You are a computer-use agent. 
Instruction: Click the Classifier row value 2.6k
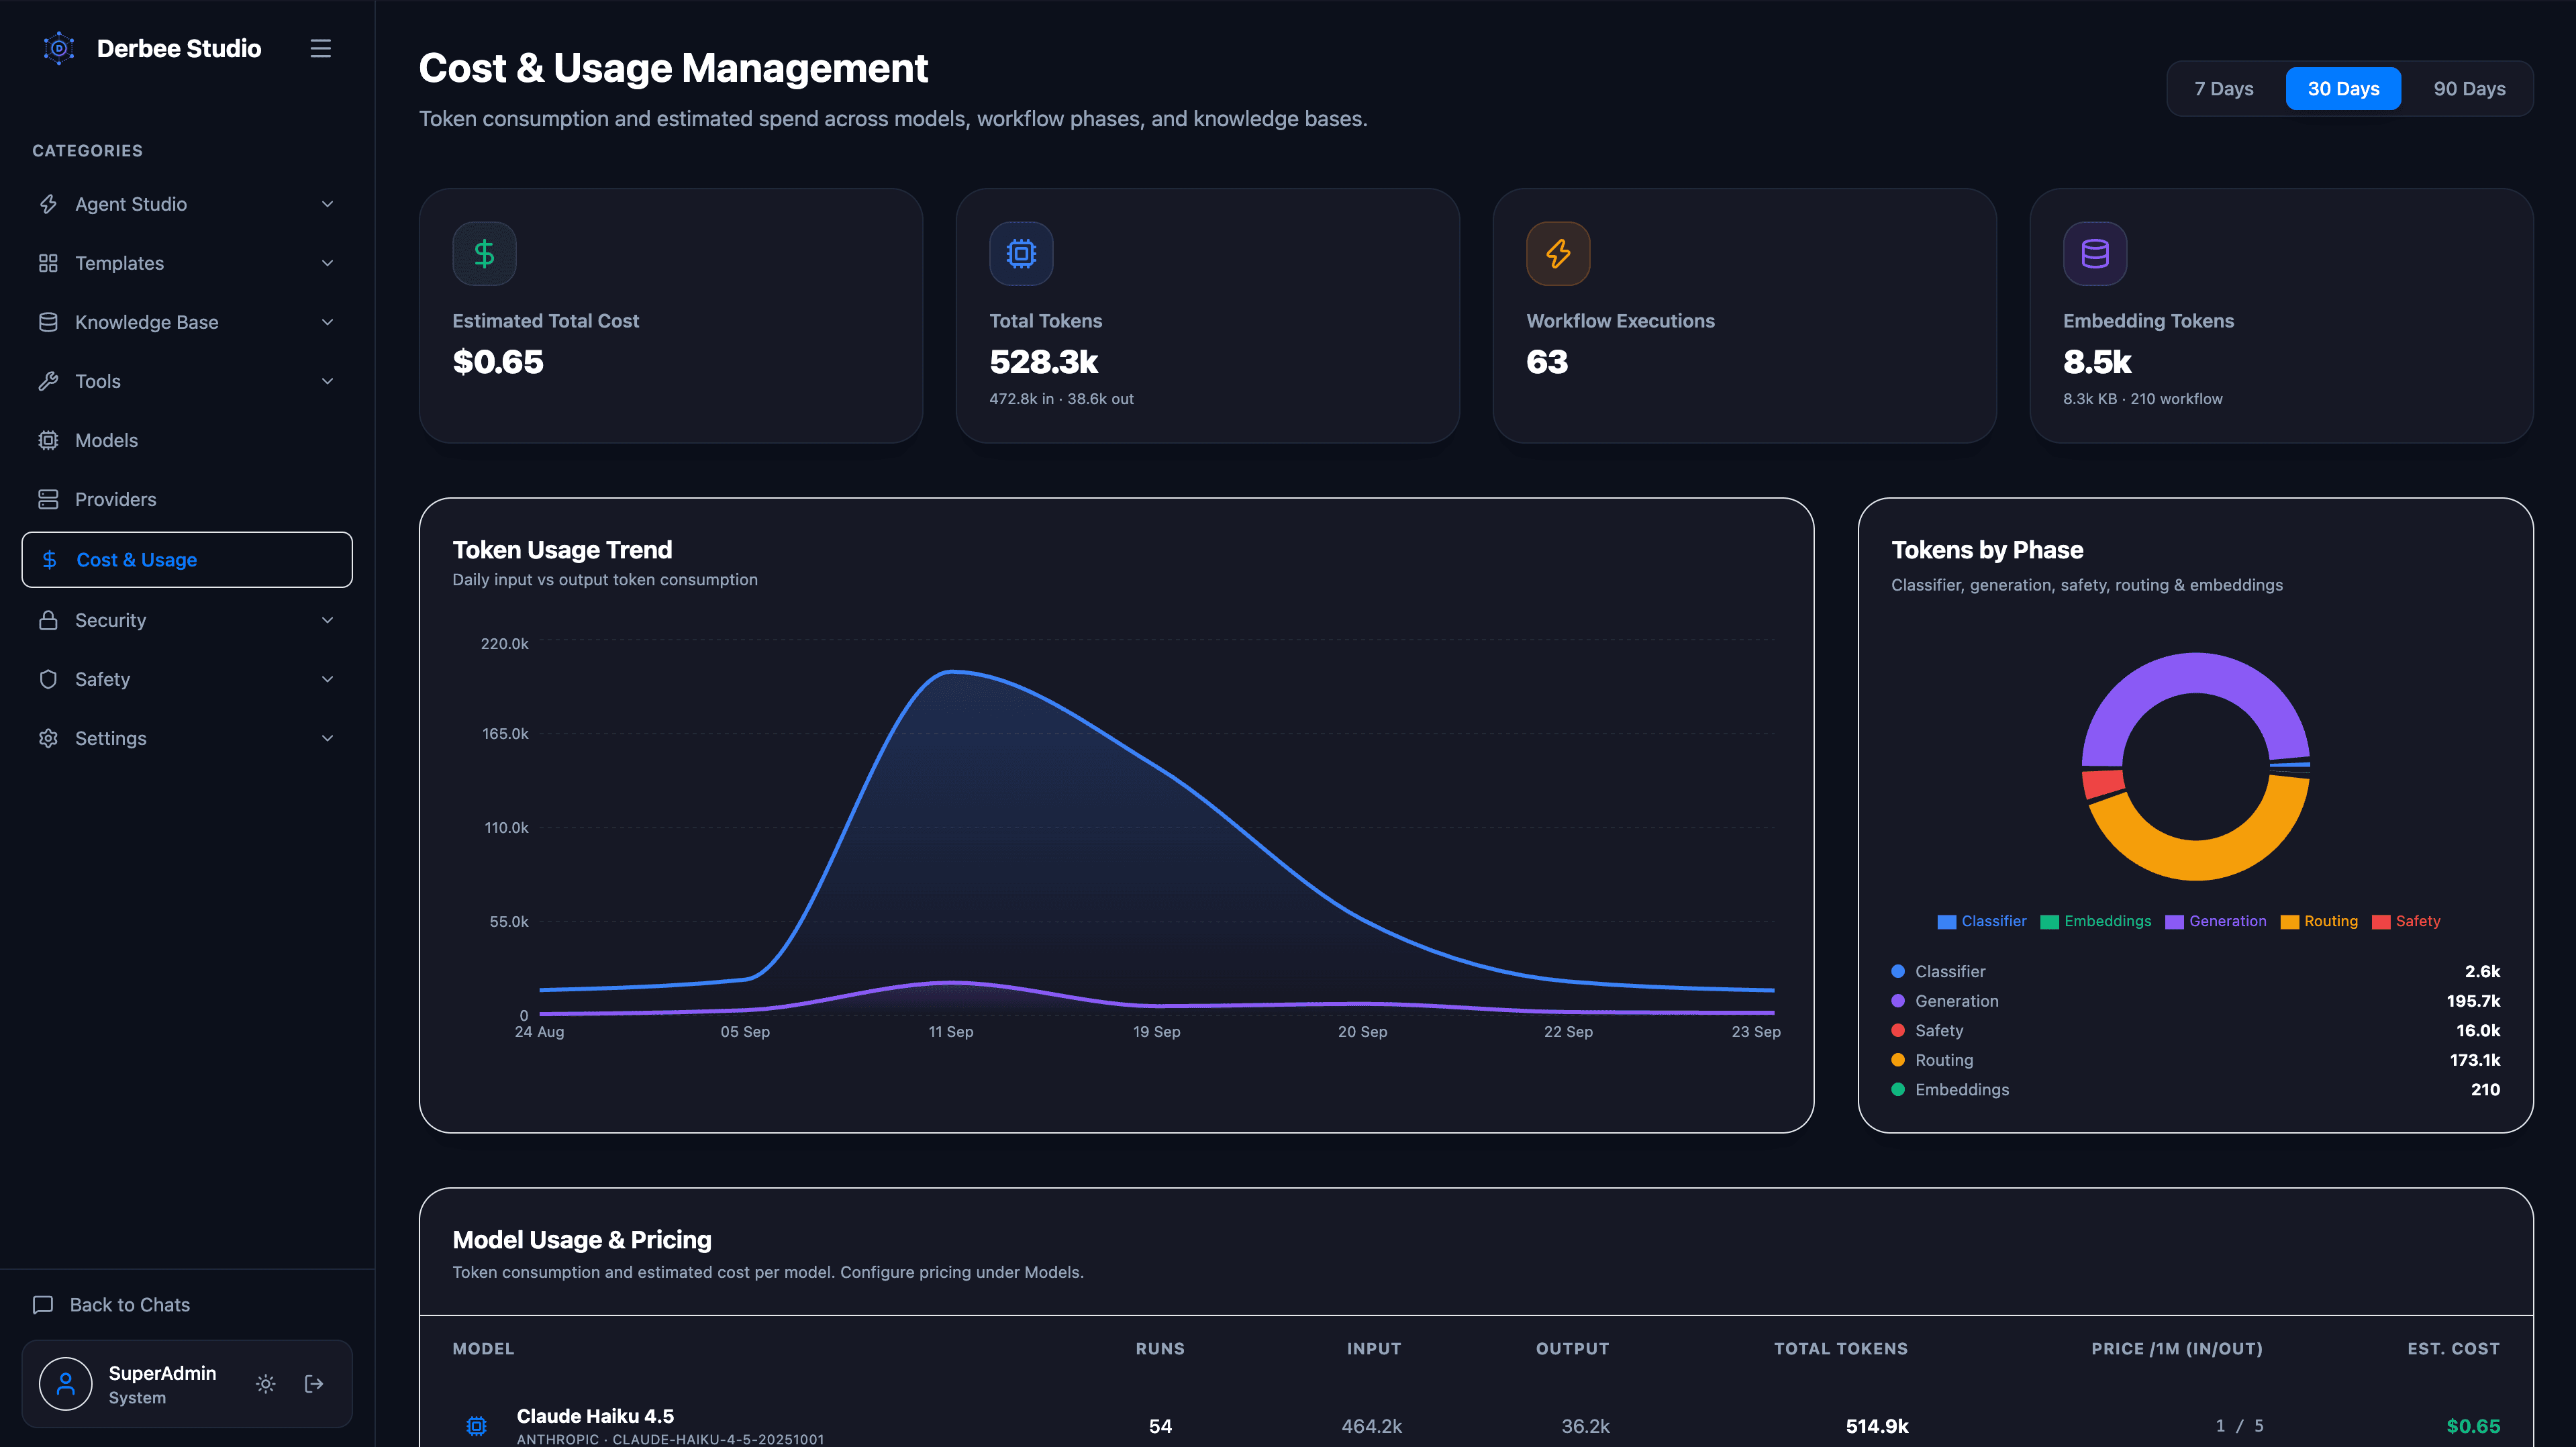coord(2482,972)
